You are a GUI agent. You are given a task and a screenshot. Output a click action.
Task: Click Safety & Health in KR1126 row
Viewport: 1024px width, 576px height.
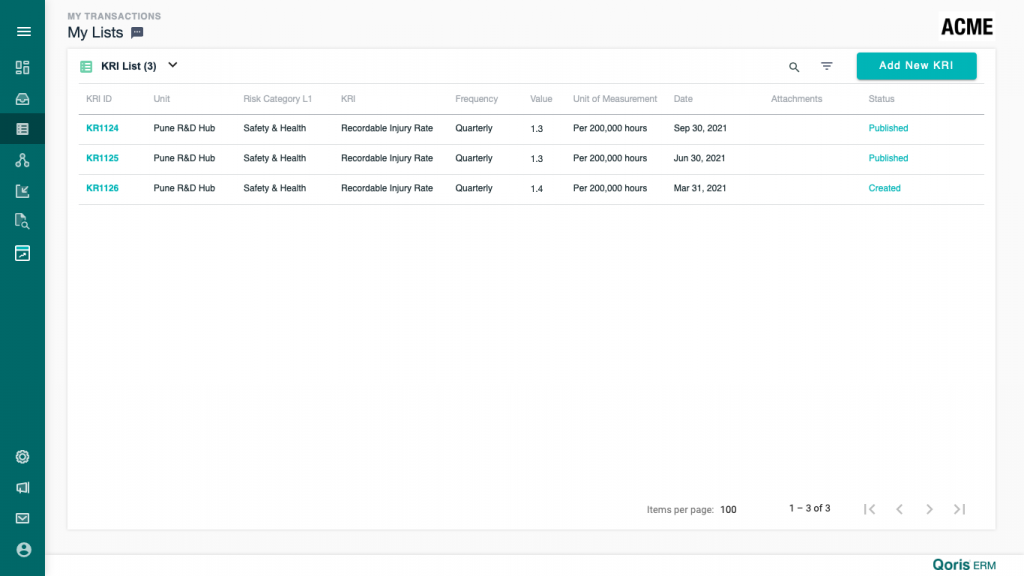click(274, 188)
